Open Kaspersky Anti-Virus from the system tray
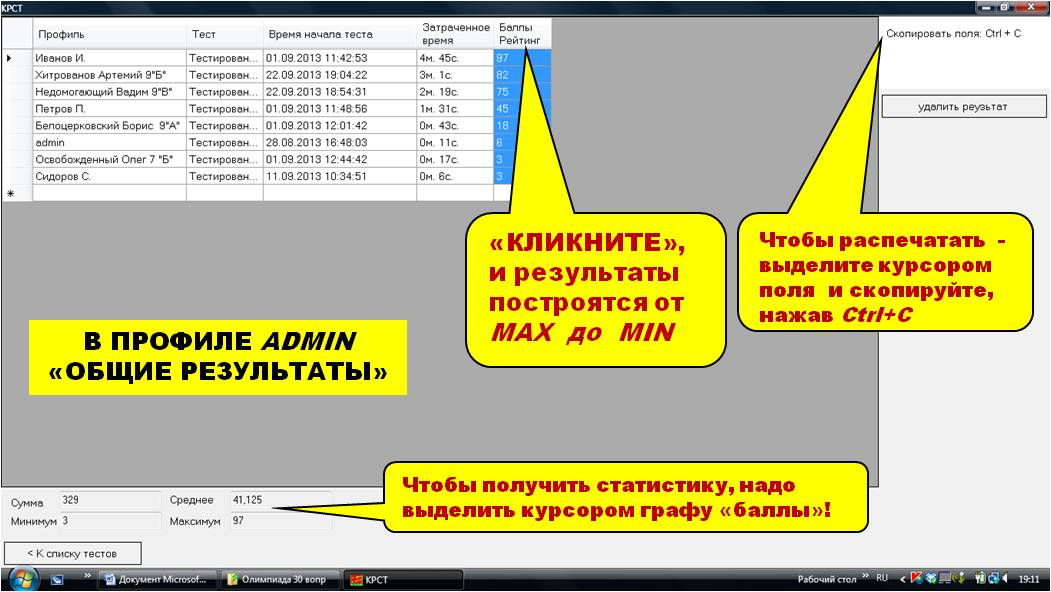The width and height of the screenshot is (1051, 592). [x=915, y=578]
